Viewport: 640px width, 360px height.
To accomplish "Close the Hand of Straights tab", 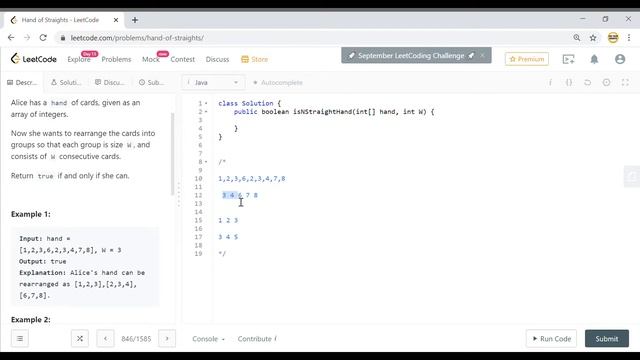I will [116, 20].
